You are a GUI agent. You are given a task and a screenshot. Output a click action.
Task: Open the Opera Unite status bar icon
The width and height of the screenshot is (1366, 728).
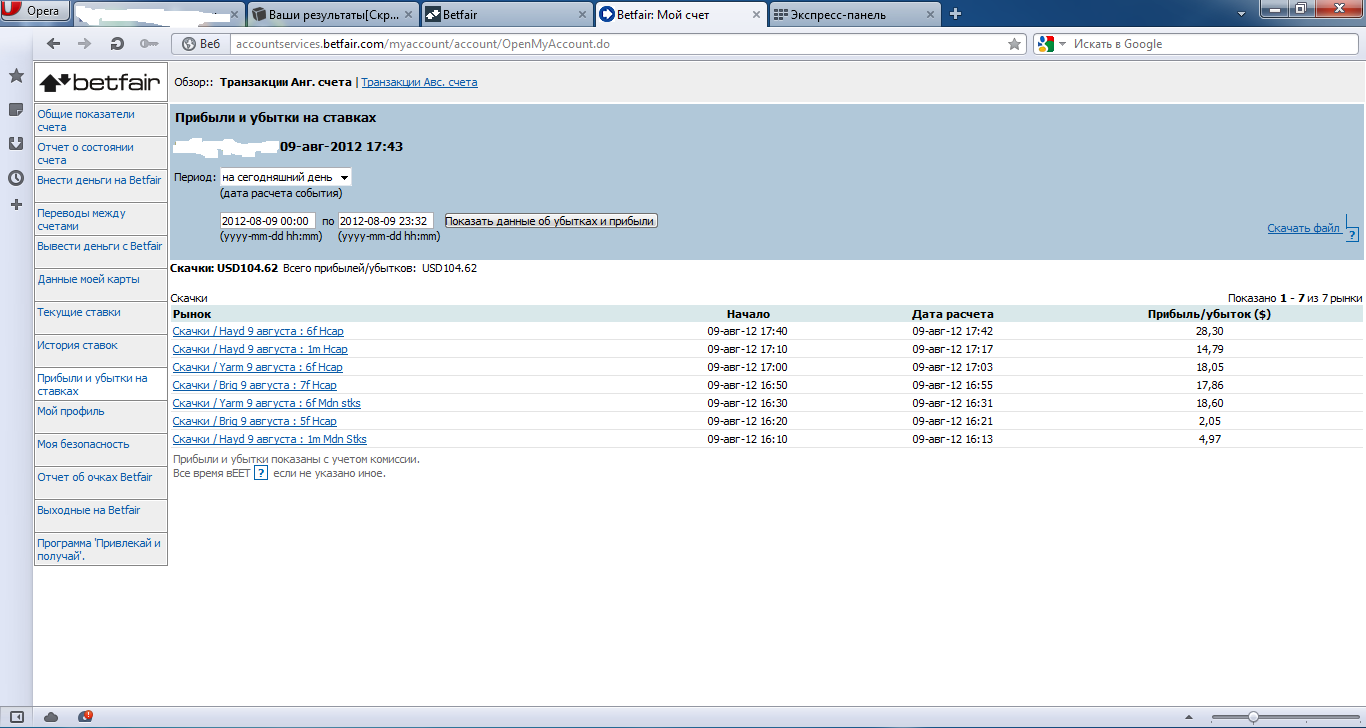click(86, 716)
